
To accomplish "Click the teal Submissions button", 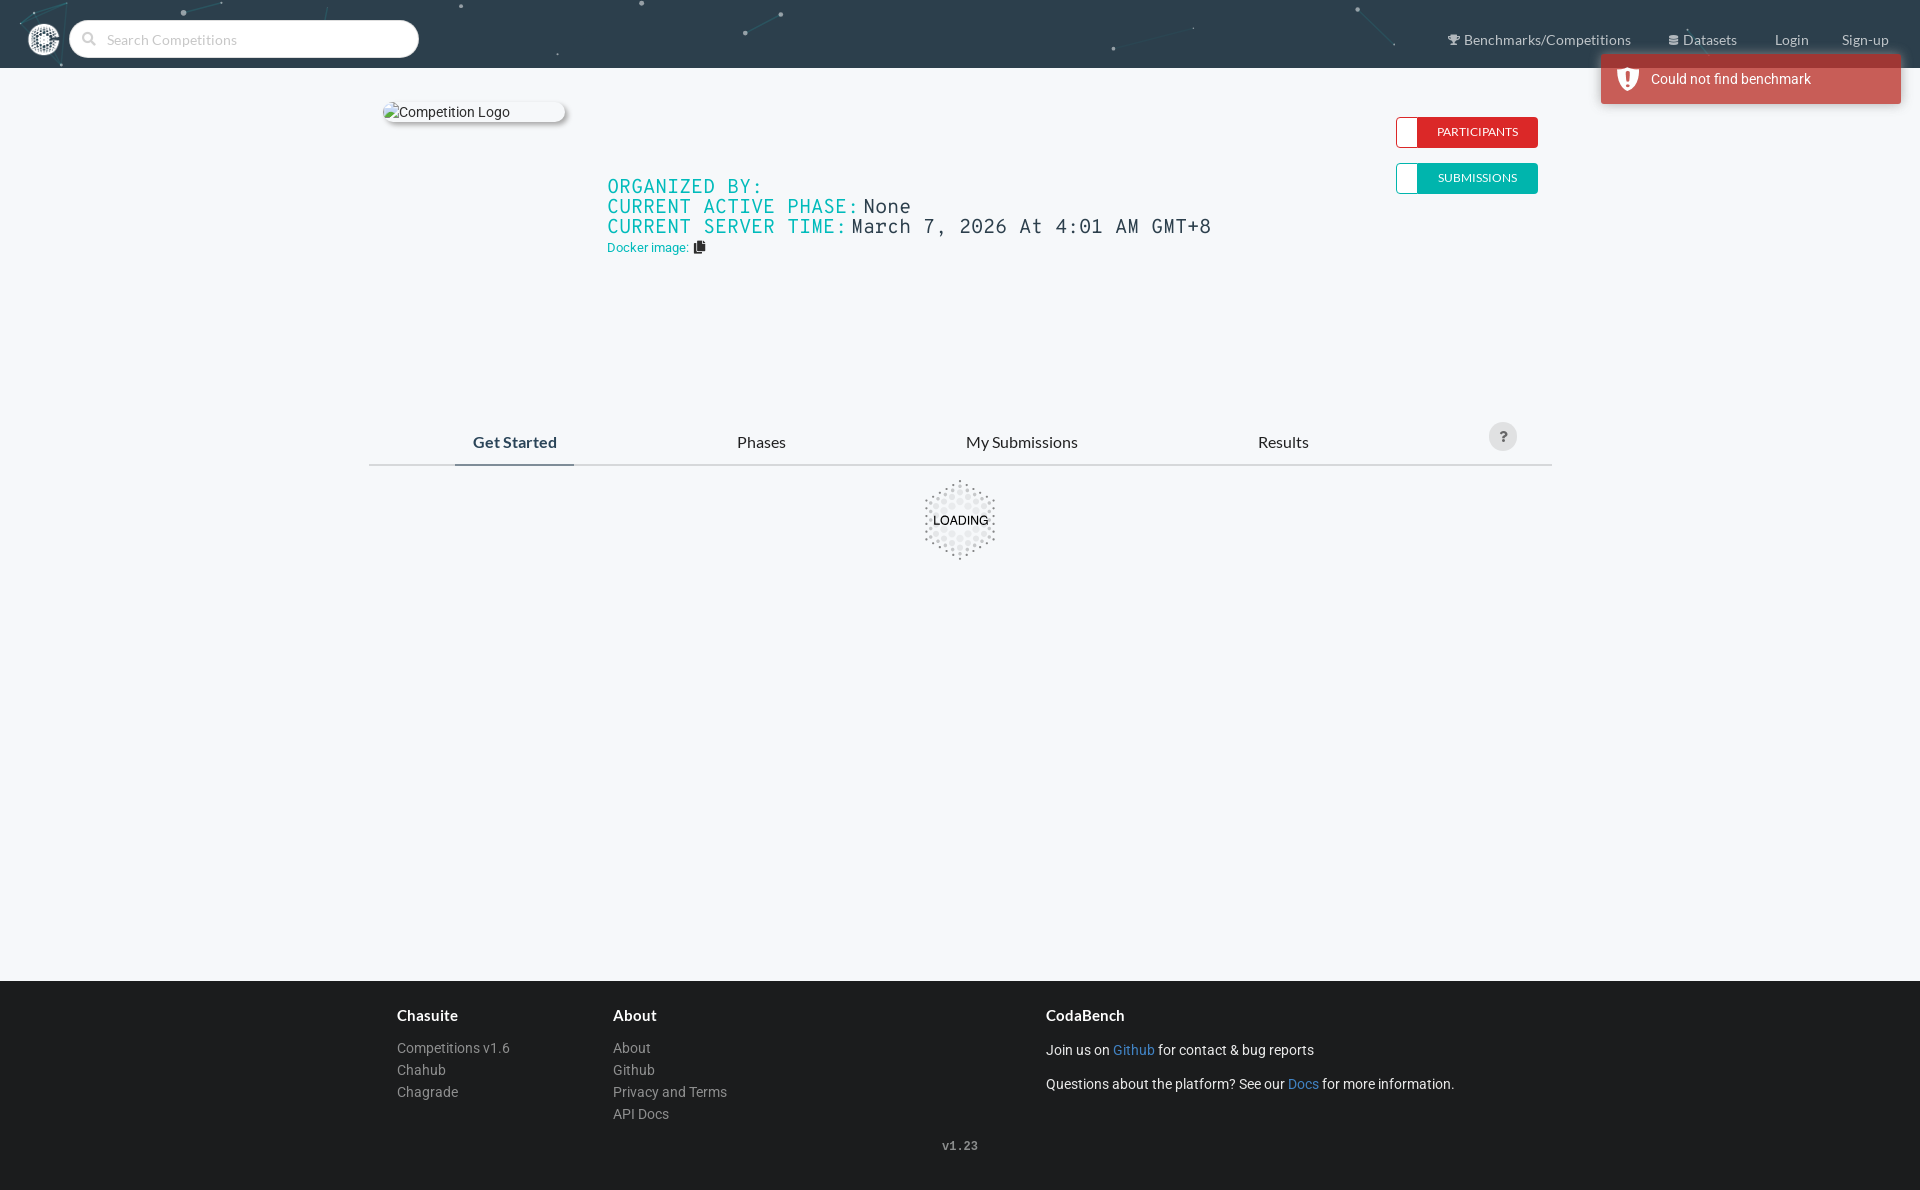I will 1467,178.
